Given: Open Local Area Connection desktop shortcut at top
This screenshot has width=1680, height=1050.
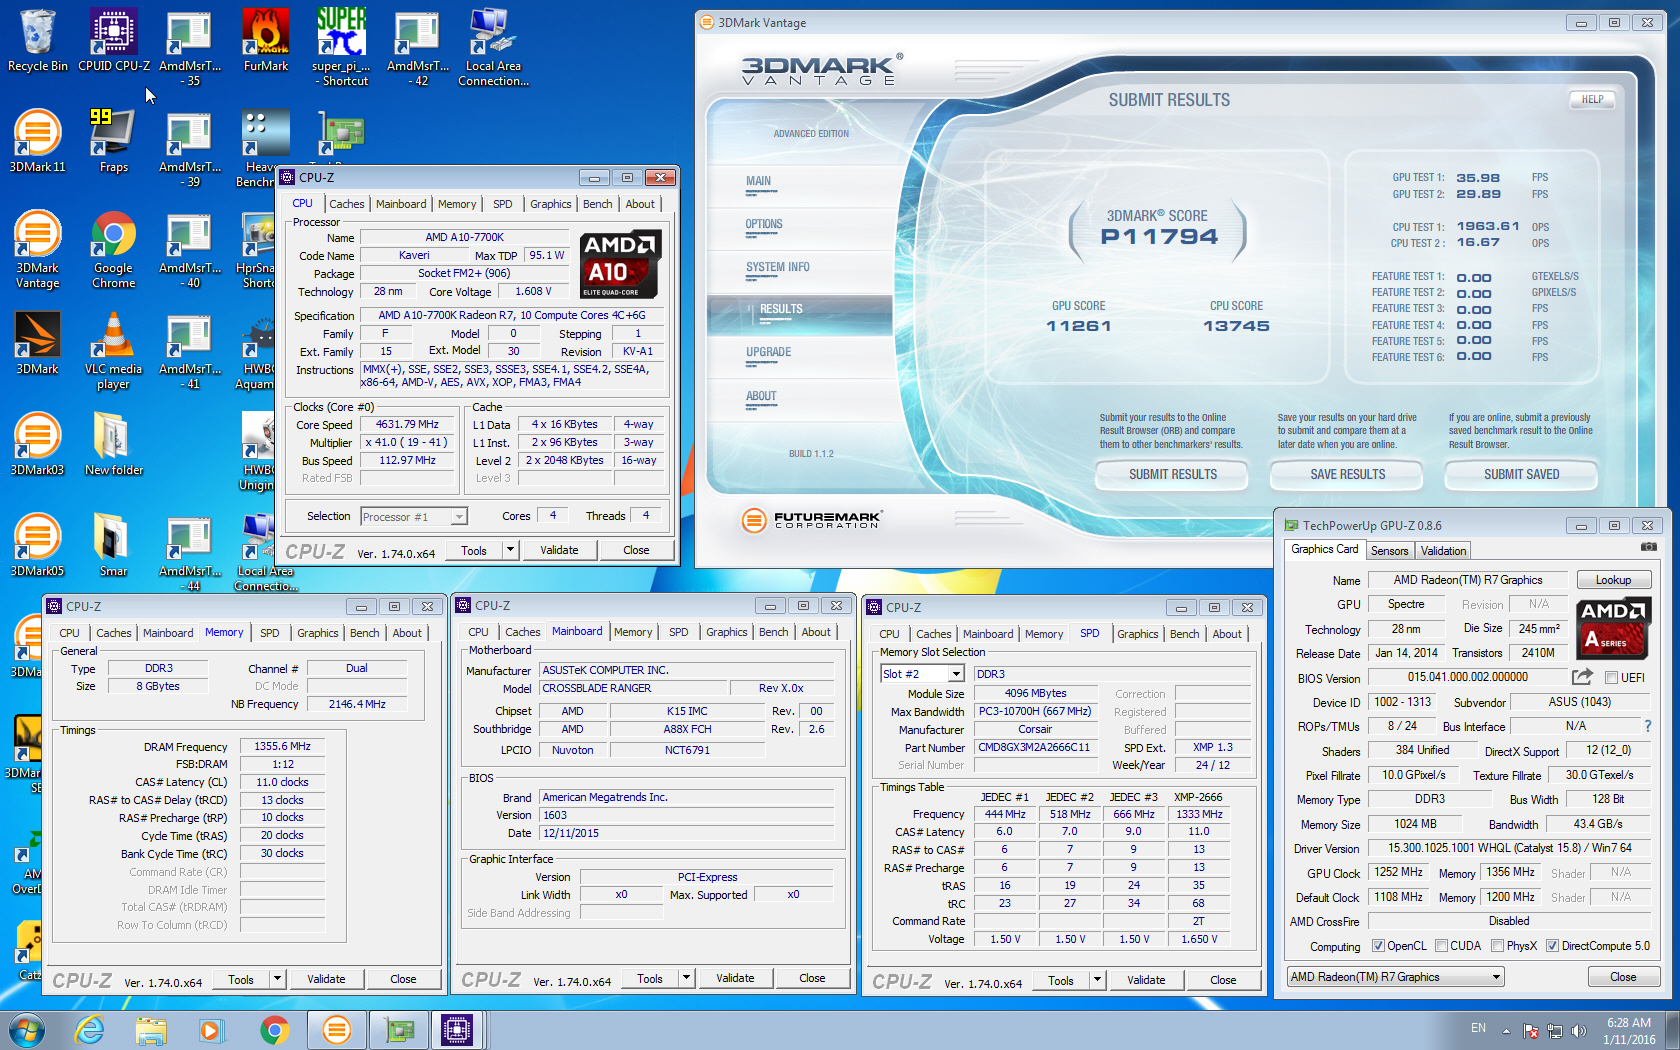Looking at the screenshot, I should (x=494, y=47).
